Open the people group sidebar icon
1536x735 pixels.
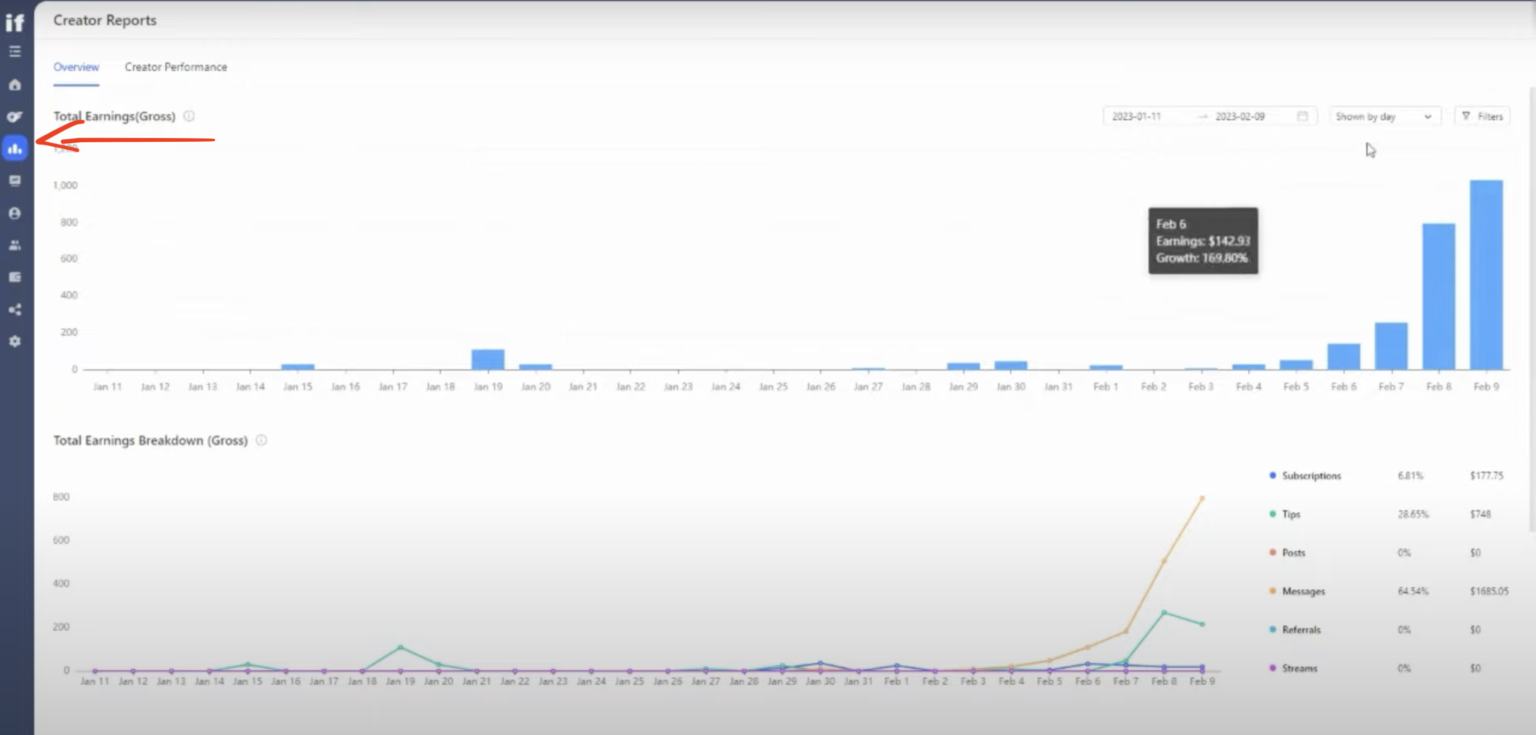pos(15,245)
